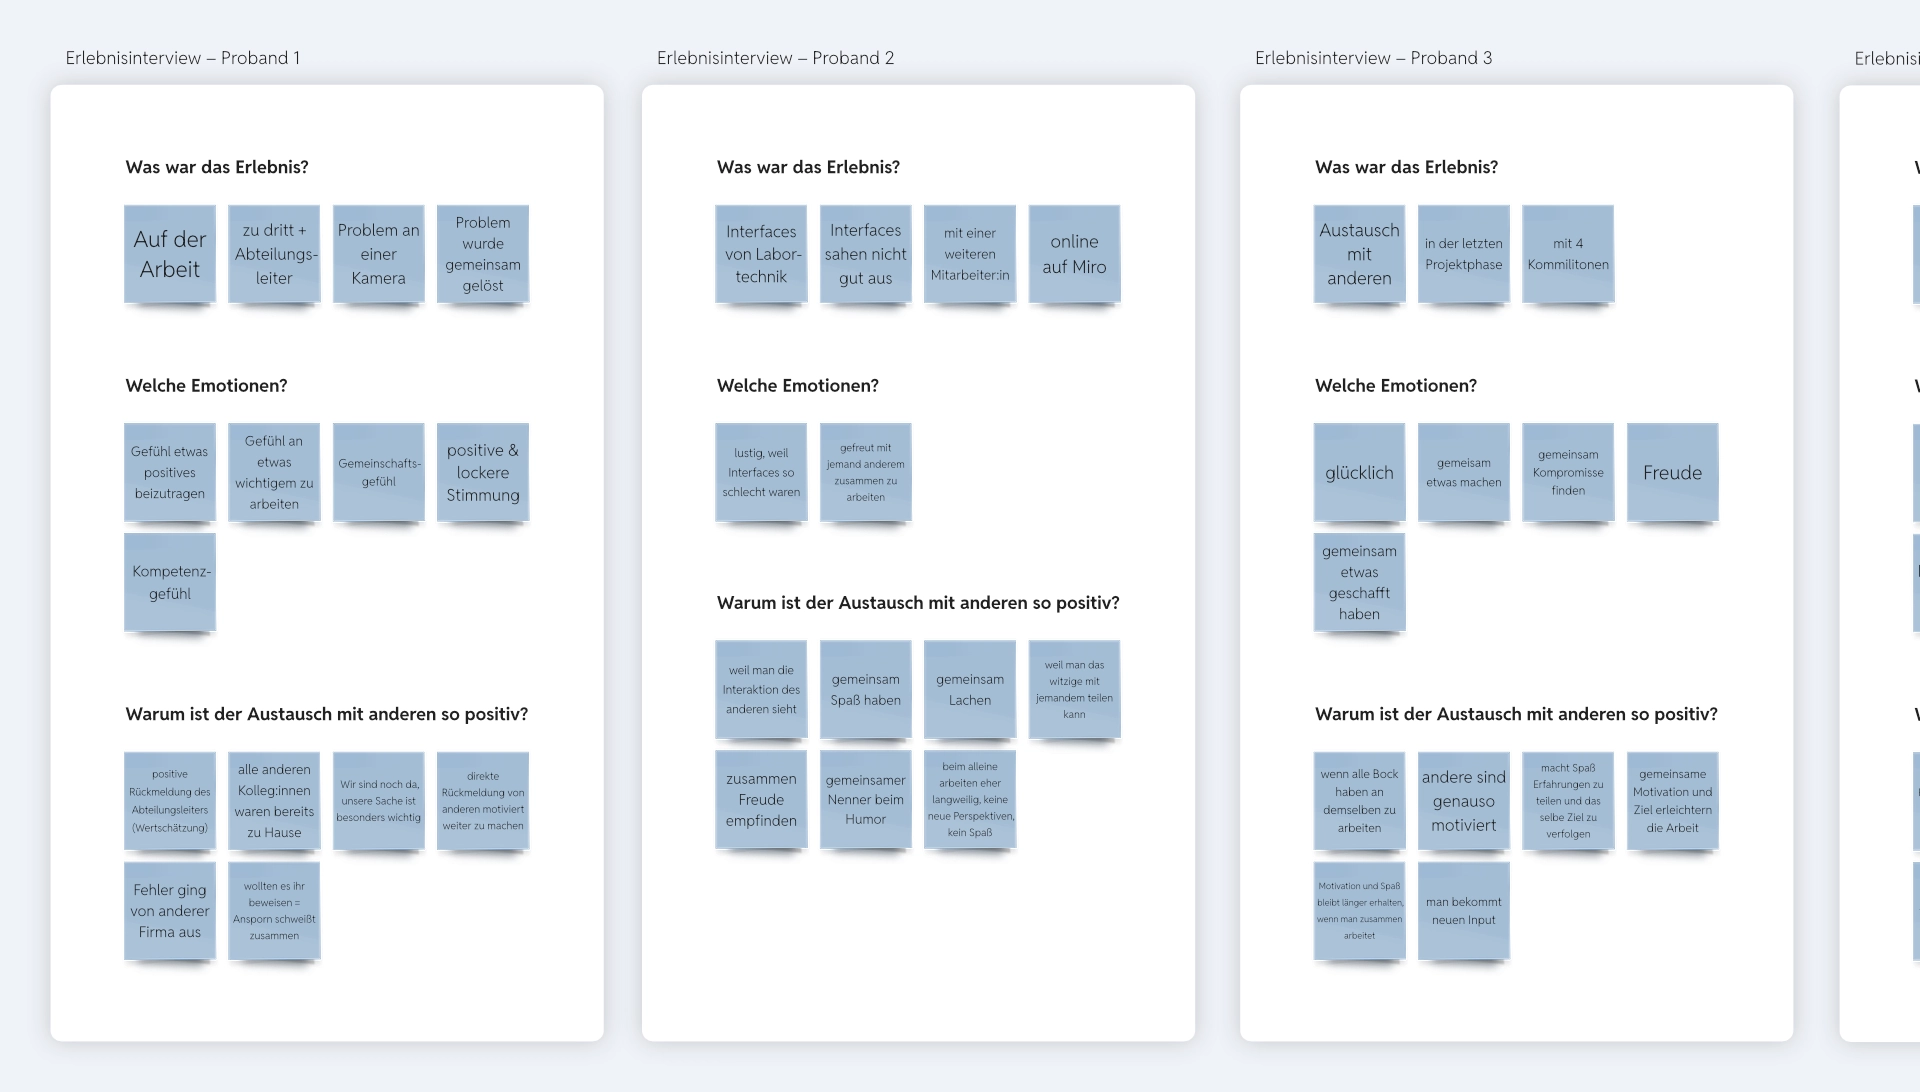Click the 'zusammen Freude empfinden' note
The width and height of the screenshot is (1920, 1092).
[x=761, y=799]
